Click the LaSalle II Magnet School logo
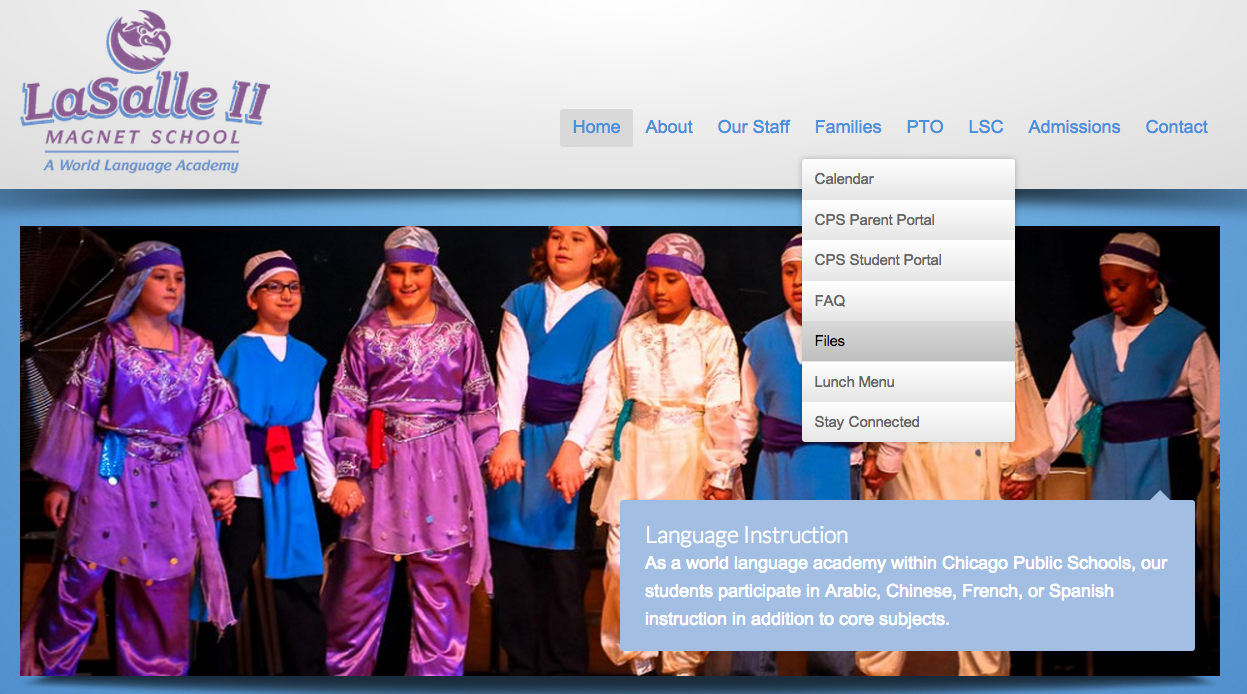The image size is (1247, 694). pyautogui.click(x=145, y=92)
